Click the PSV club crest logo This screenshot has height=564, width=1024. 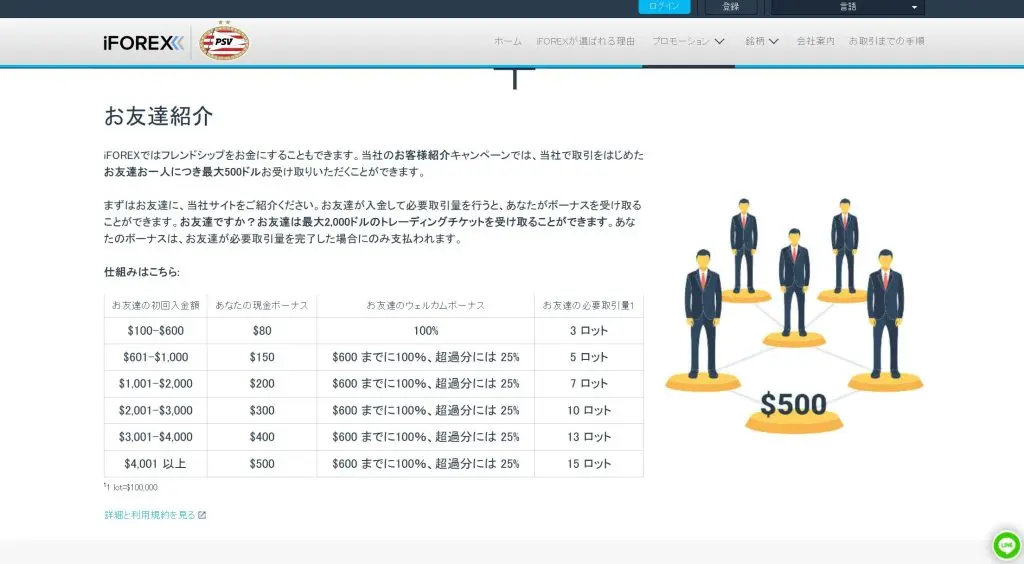point(224,41)
